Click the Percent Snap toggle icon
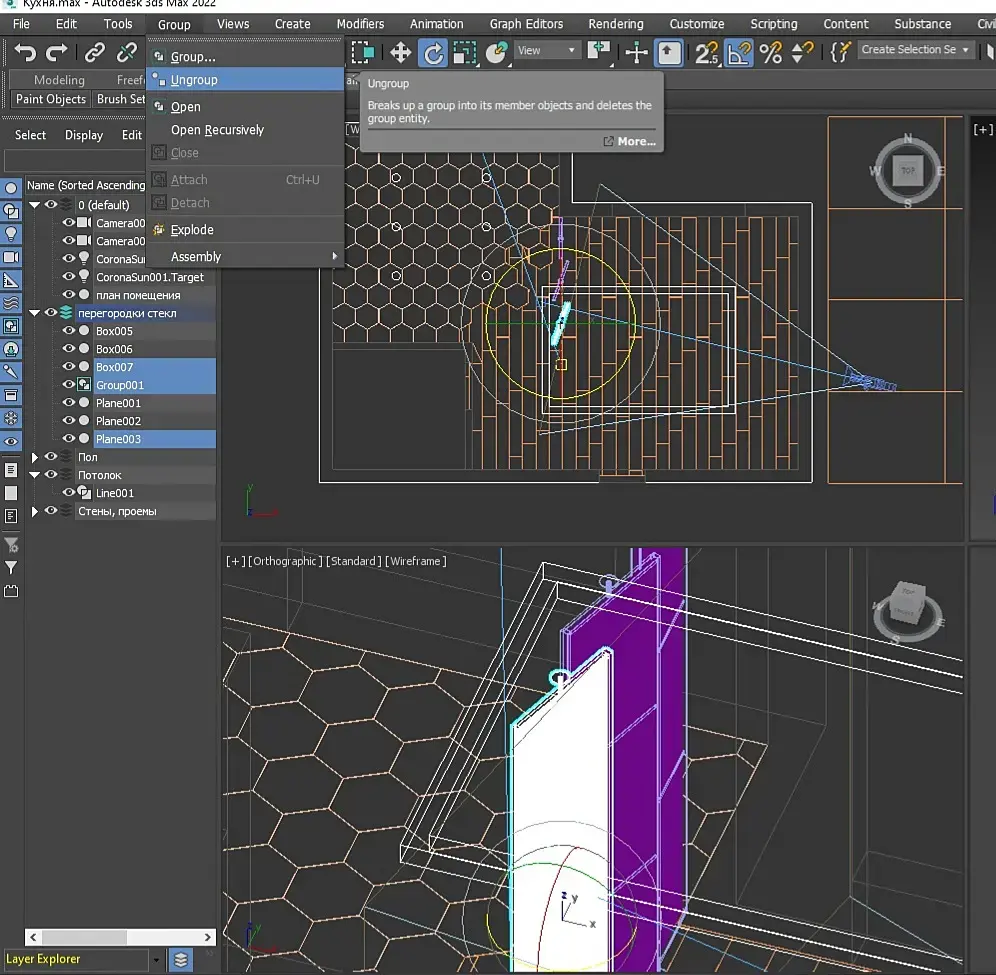 pos(770,52)
